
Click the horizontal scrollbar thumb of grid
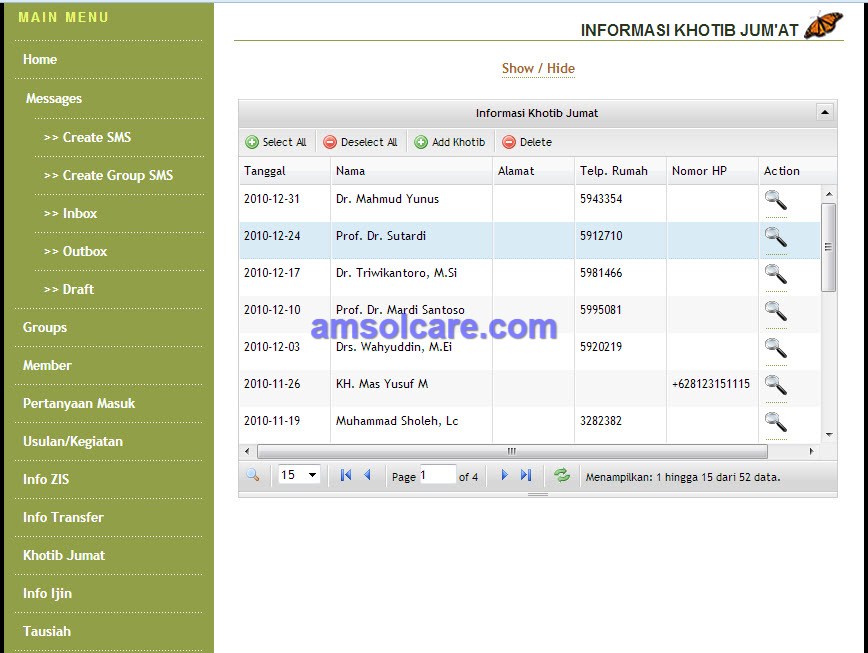click(512, 451)
